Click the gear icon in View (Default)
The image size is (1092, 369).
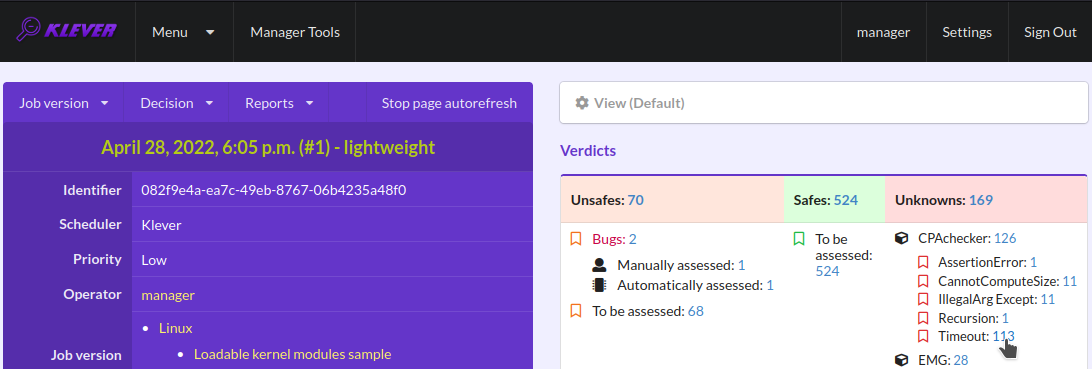click(582, 103)
